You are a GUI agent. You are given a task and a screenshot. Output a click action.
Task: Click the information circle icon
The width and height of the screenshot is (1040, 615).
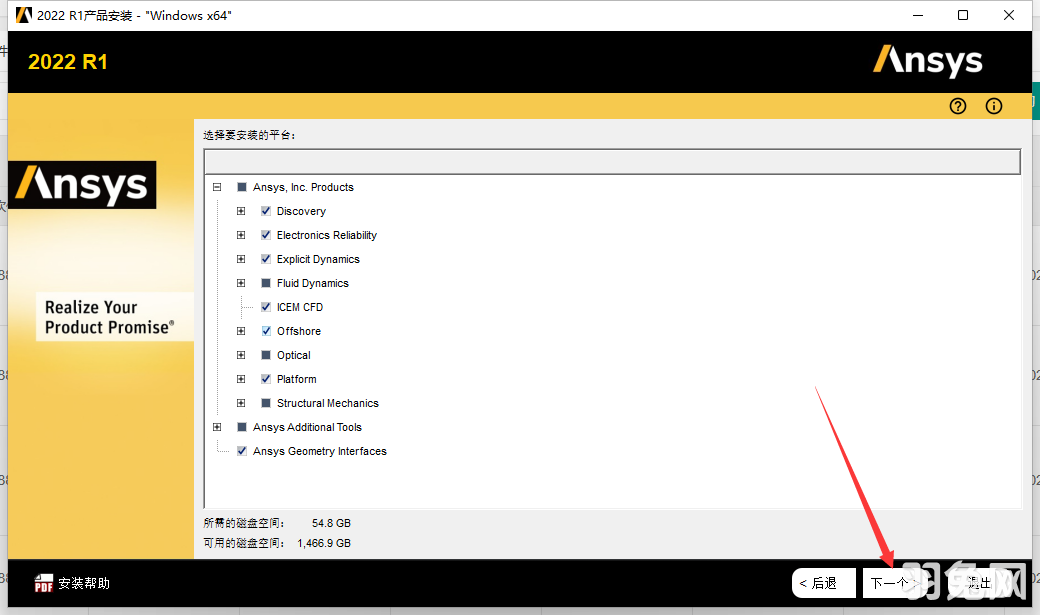coord(993,105)
